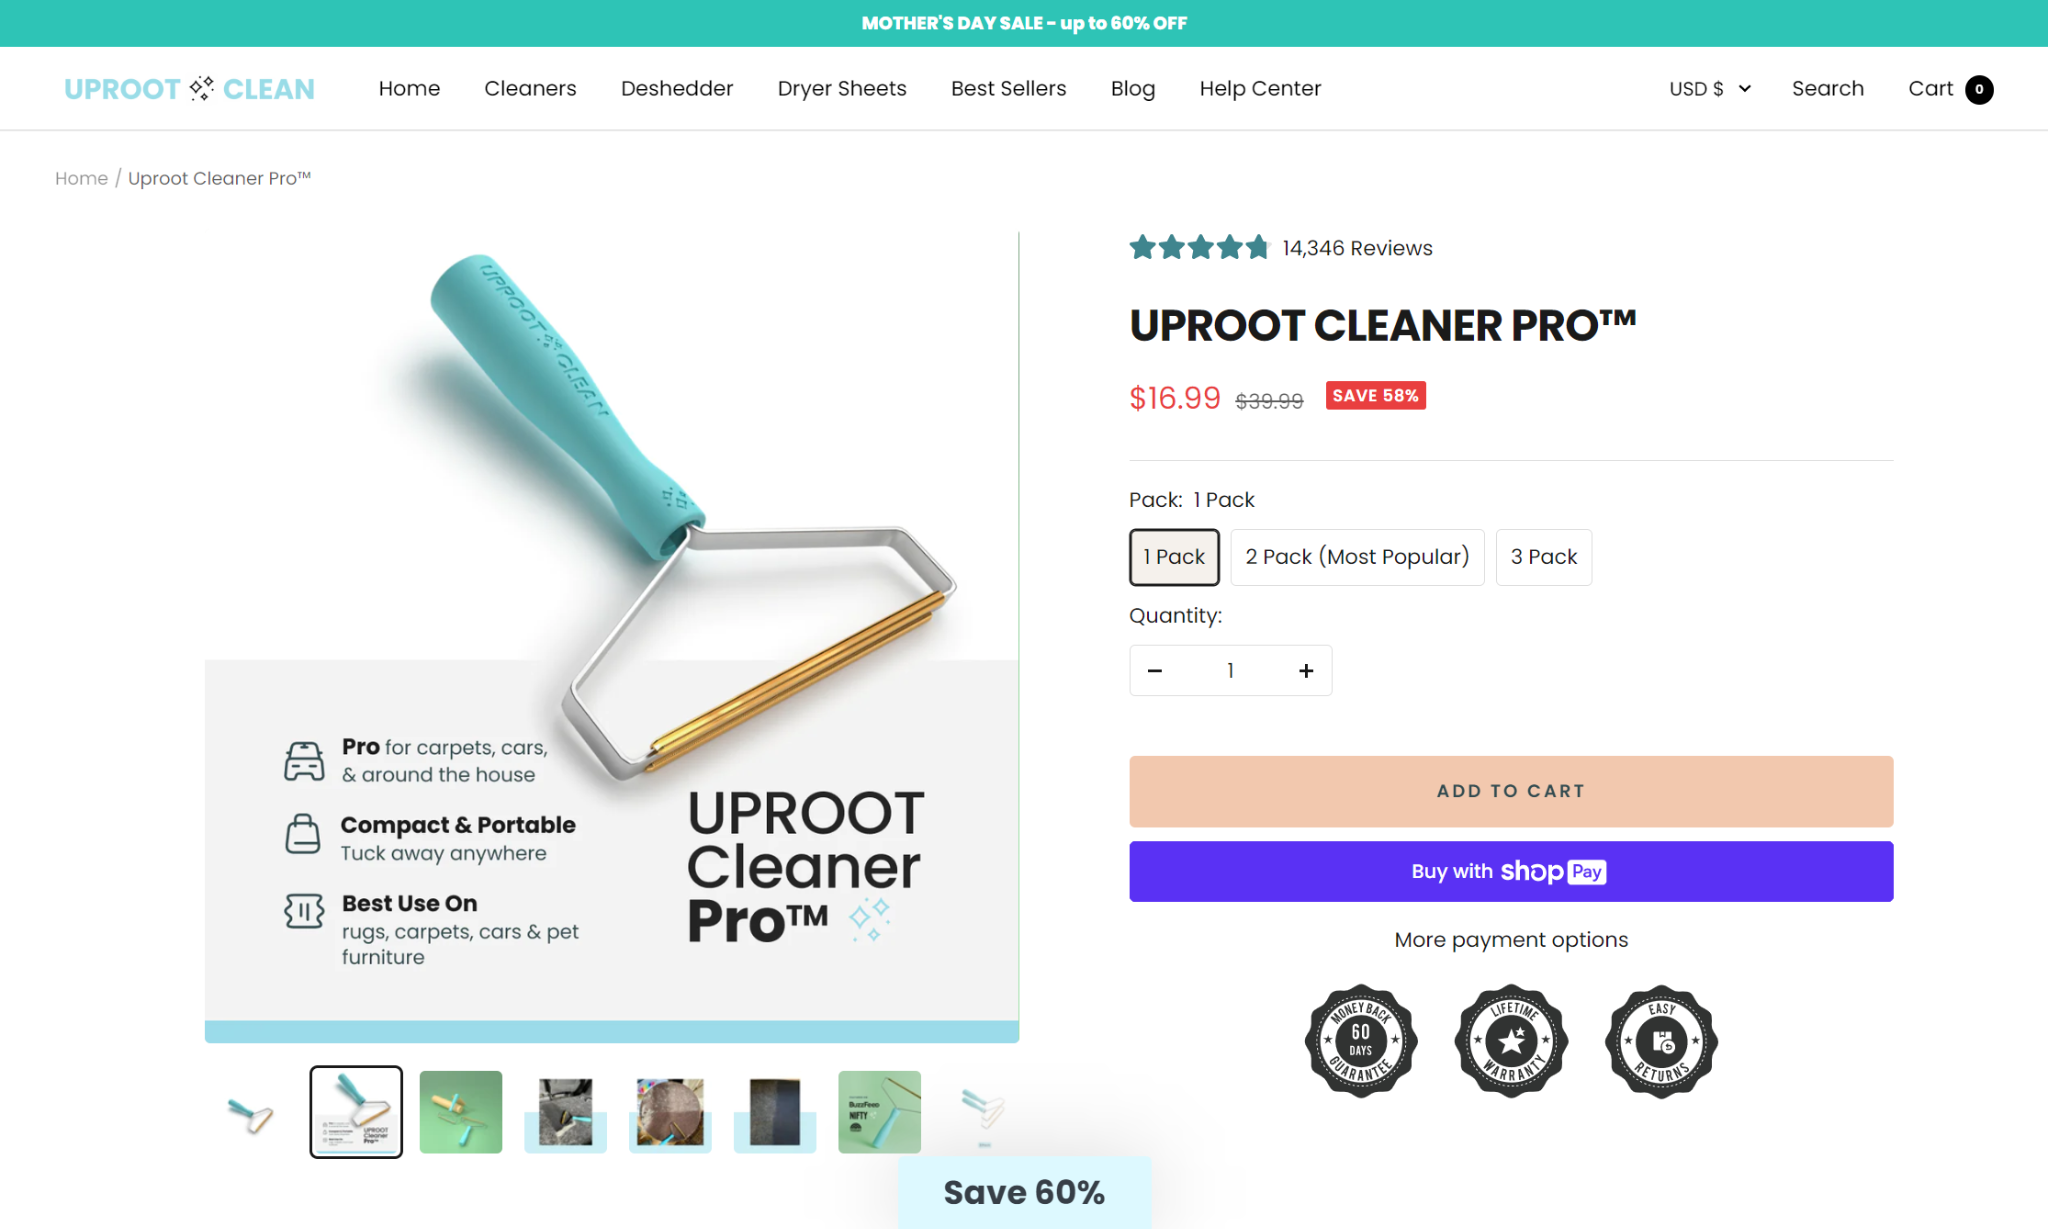Decrease quantity with minus button

1156,670
